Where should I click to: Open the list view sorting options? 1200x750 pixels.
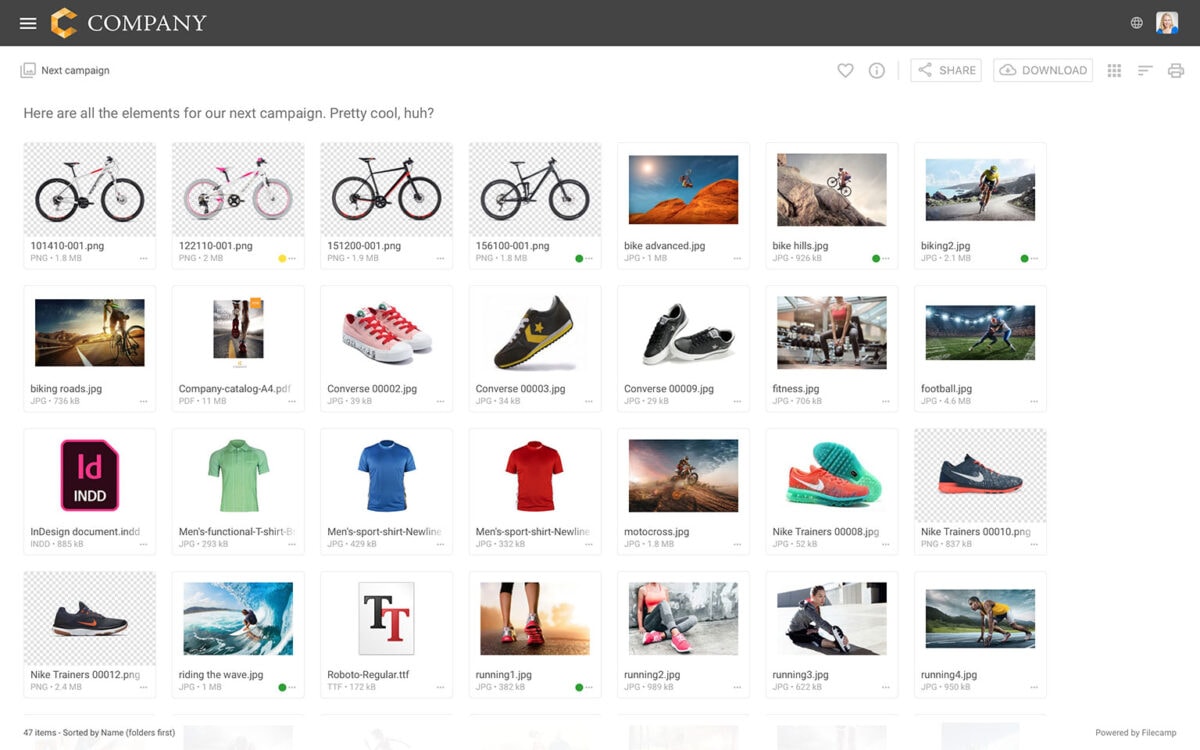point(1144,70)
